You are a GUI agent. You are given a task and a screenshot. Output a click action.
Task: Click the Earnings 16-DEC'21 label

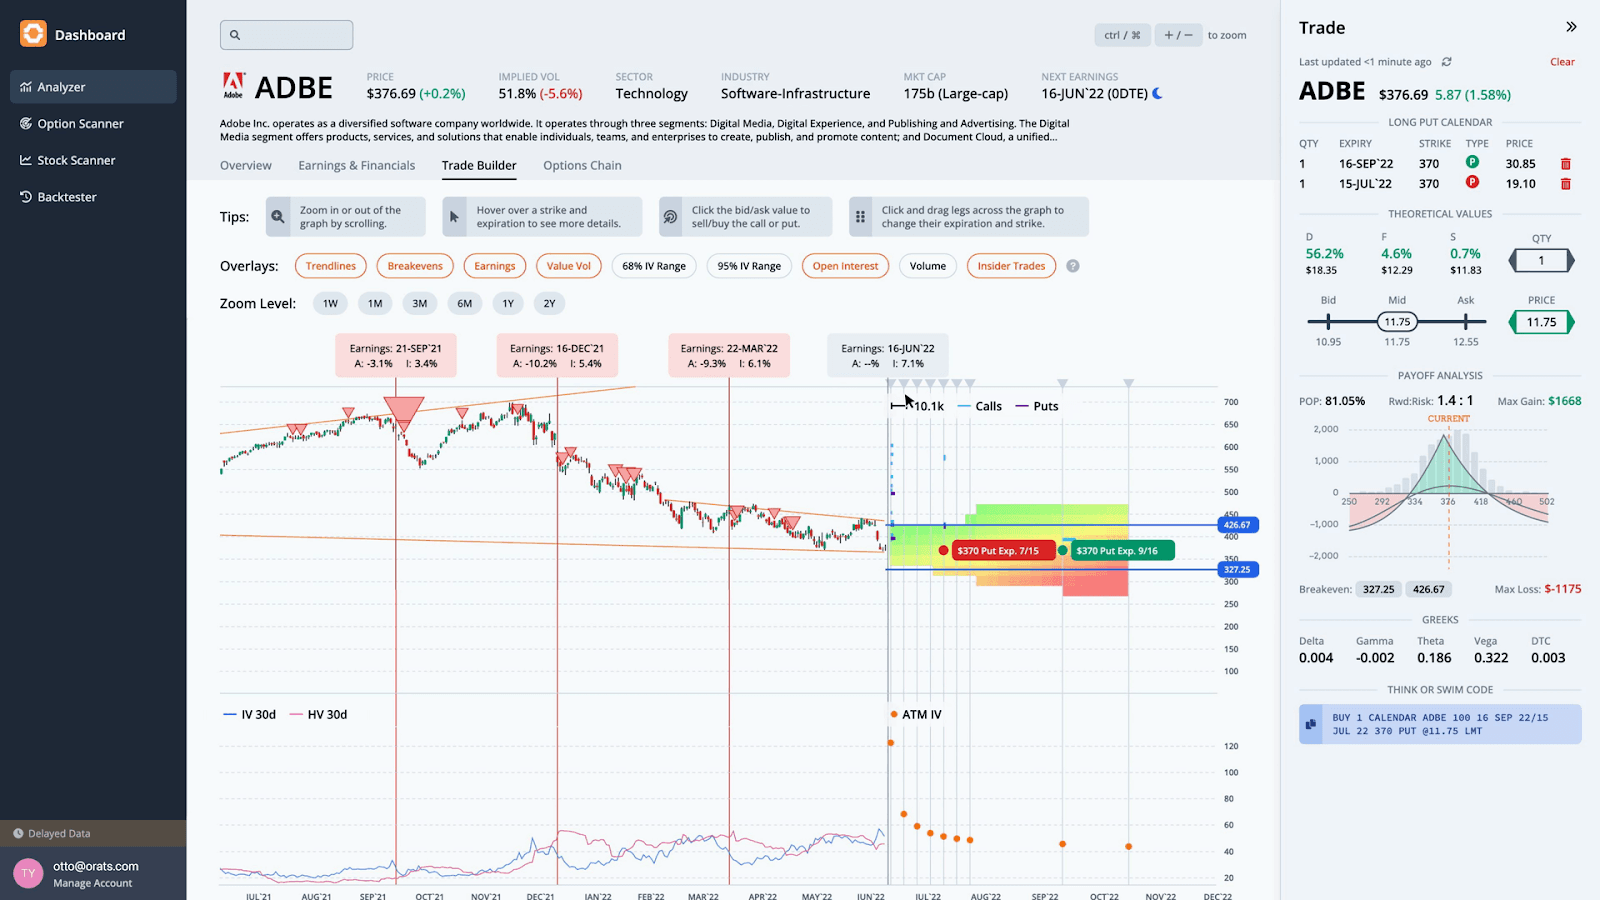pos(557,356)
